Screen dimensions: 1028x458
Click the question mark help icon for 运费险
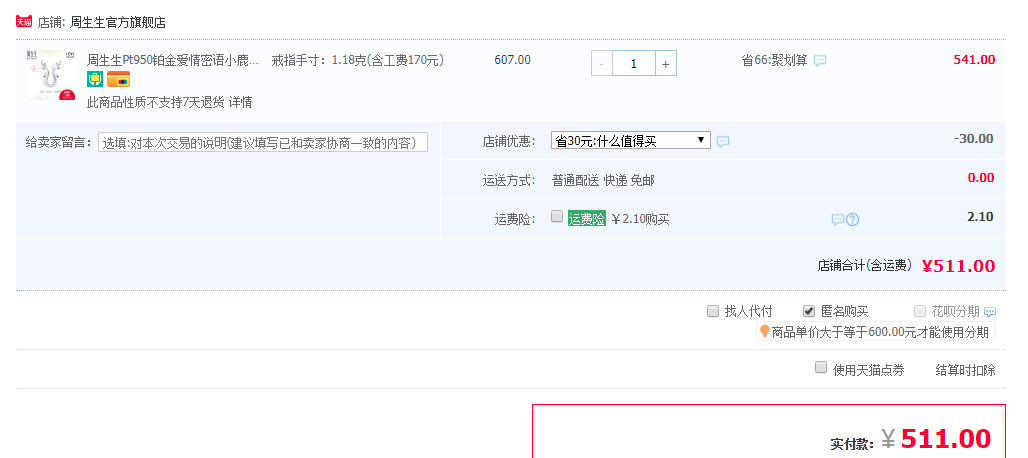[852, 219]
